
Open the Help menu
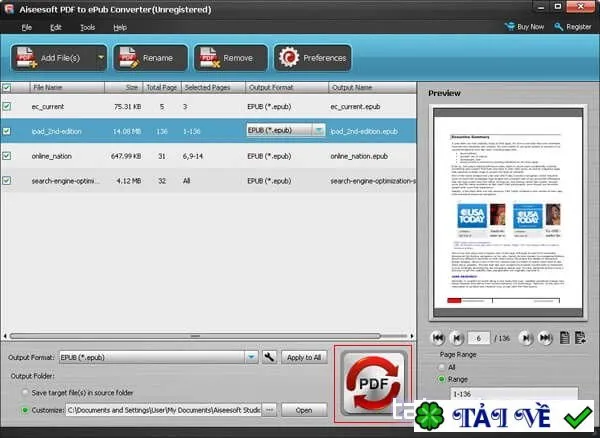click(120, 28)
